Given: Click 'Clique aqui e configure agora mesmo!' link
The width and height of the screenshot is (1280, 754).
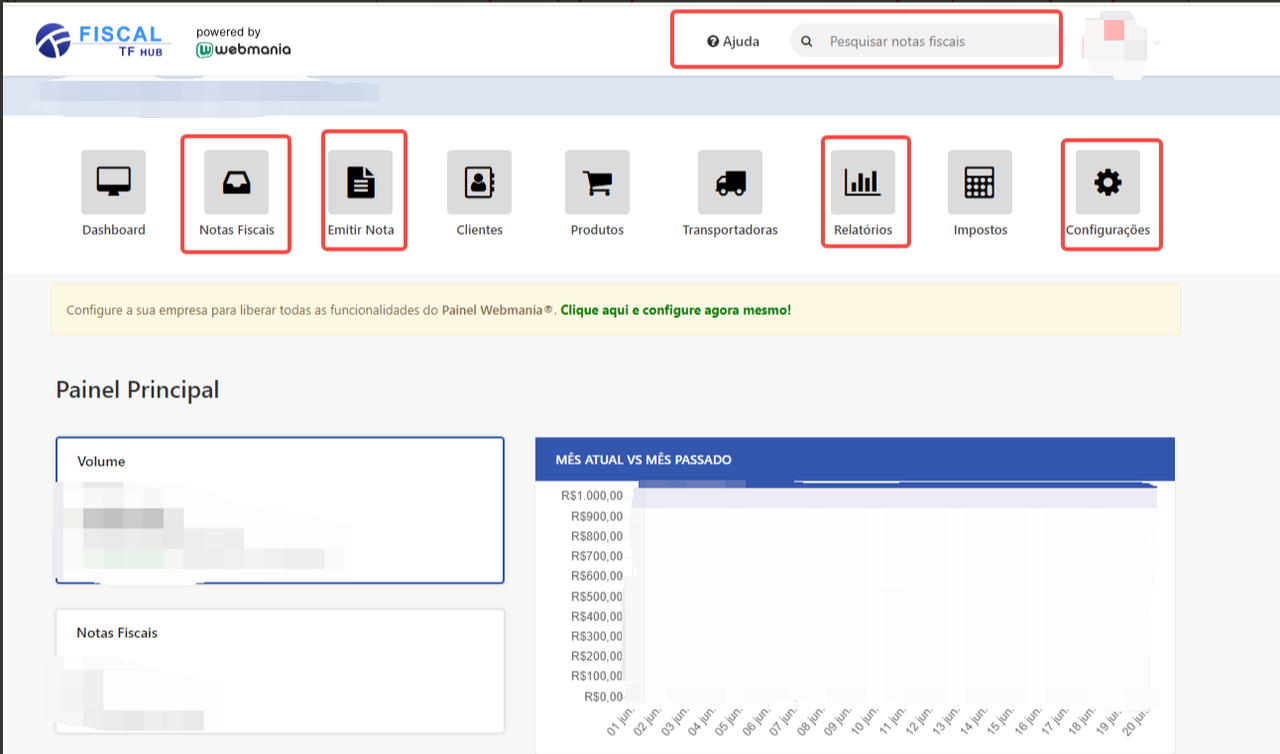Looking at the screenshot, I should pyautogui.click(x=675, y=310).
